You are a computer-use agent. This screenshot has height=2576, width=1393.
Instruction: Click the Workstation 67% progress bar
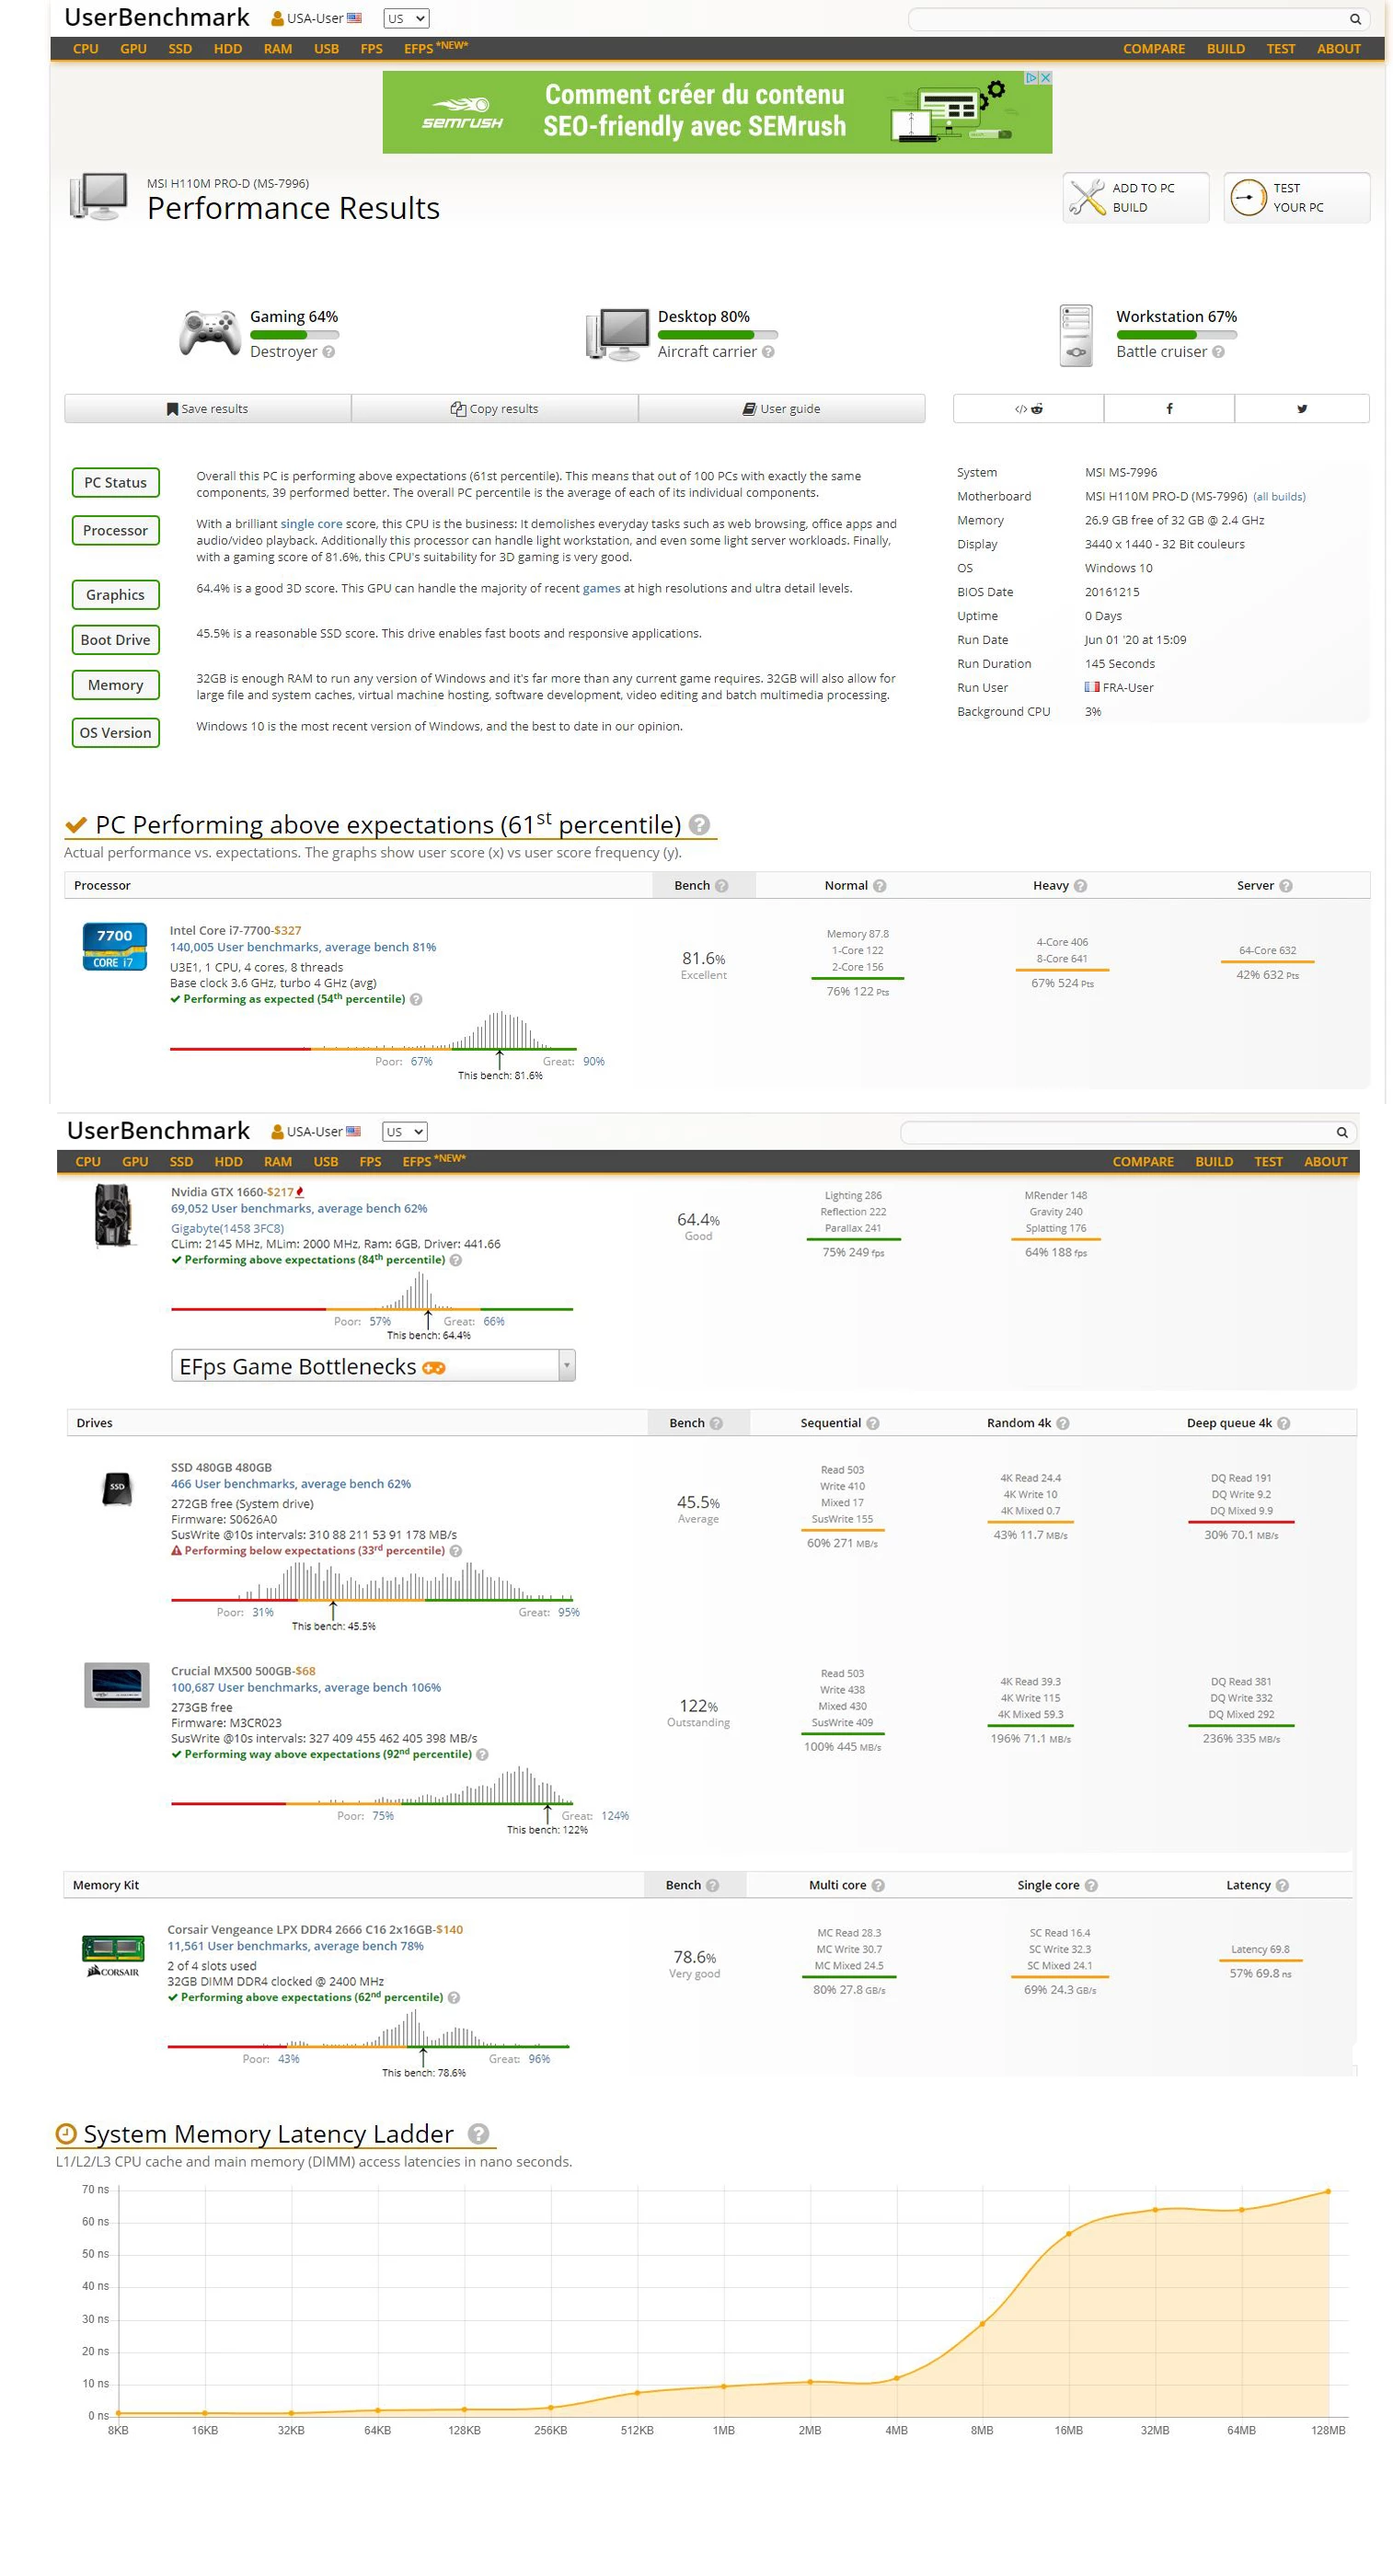click(x=1177, y=335)
